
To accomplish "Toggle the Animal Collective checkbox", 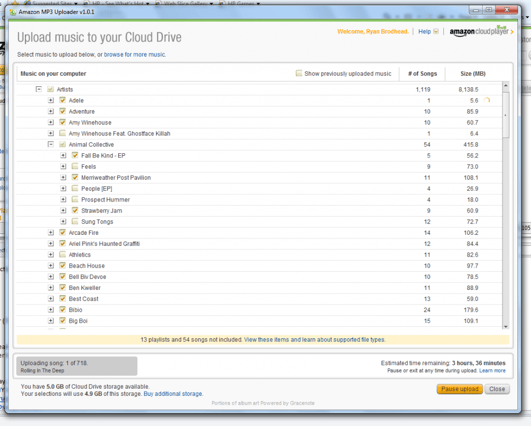I will tap(62, 144).
